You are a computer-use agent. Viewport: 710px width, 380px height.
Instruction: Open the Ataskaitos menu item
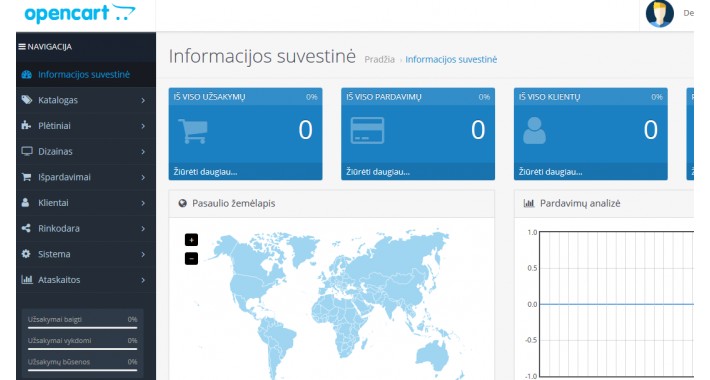pyautogui.click(x=86, y=279)
